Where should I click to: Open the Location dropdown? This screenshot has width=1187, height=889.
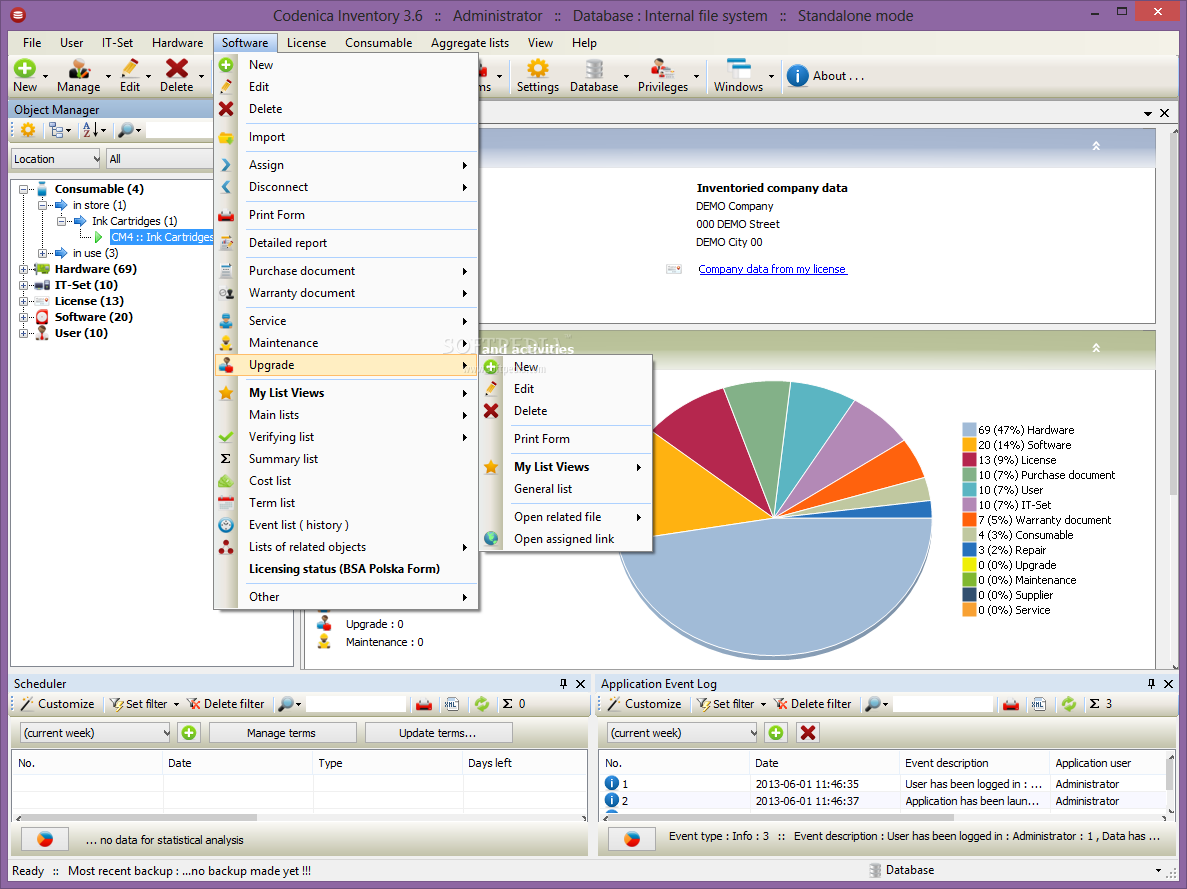(56, 159)
